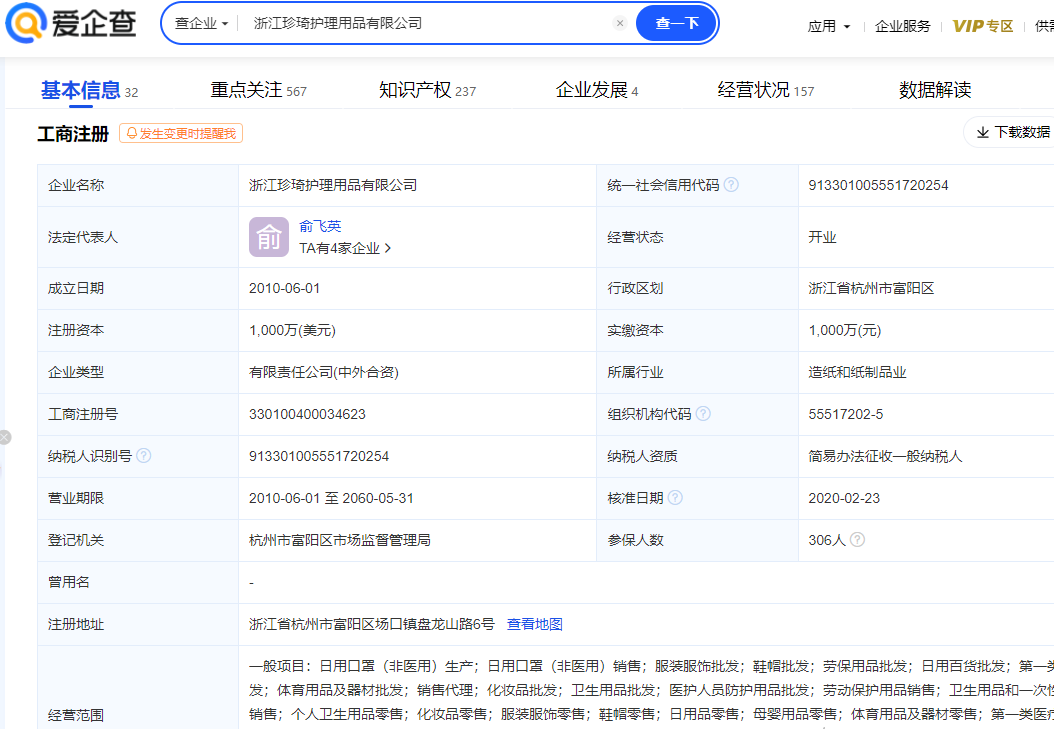1054x729 pixels.
Task: Select the credit code 913301005551720254 value
Action: [878, 185]
